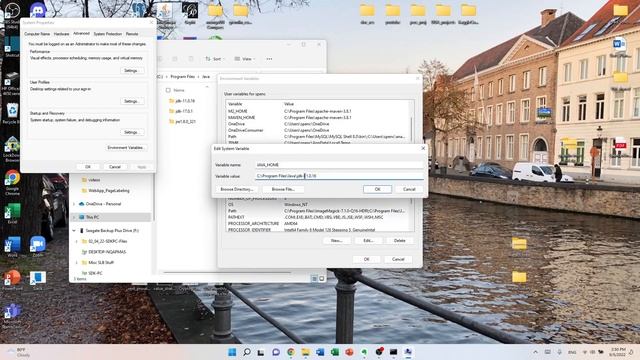
Task: Expand Misc SLB Stuff folder node
Action: click(x=77, y=262)
